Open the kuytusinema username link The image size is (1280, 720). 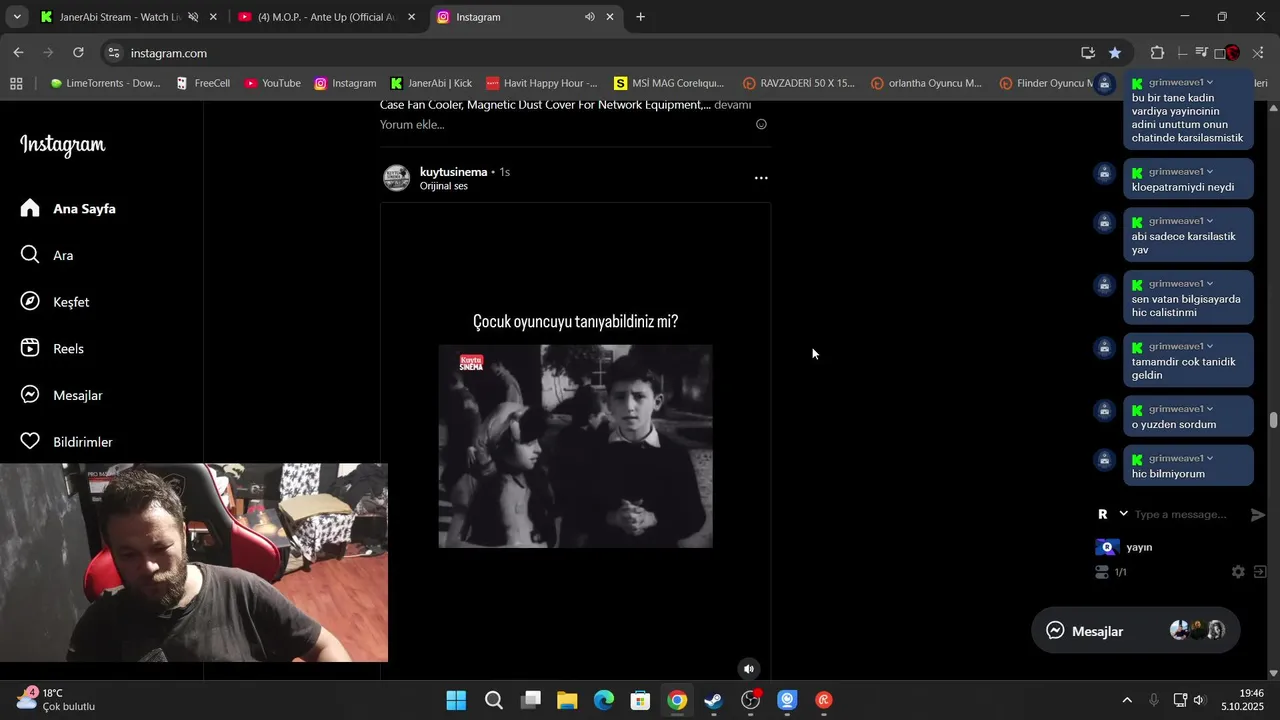tap(453, 172)
